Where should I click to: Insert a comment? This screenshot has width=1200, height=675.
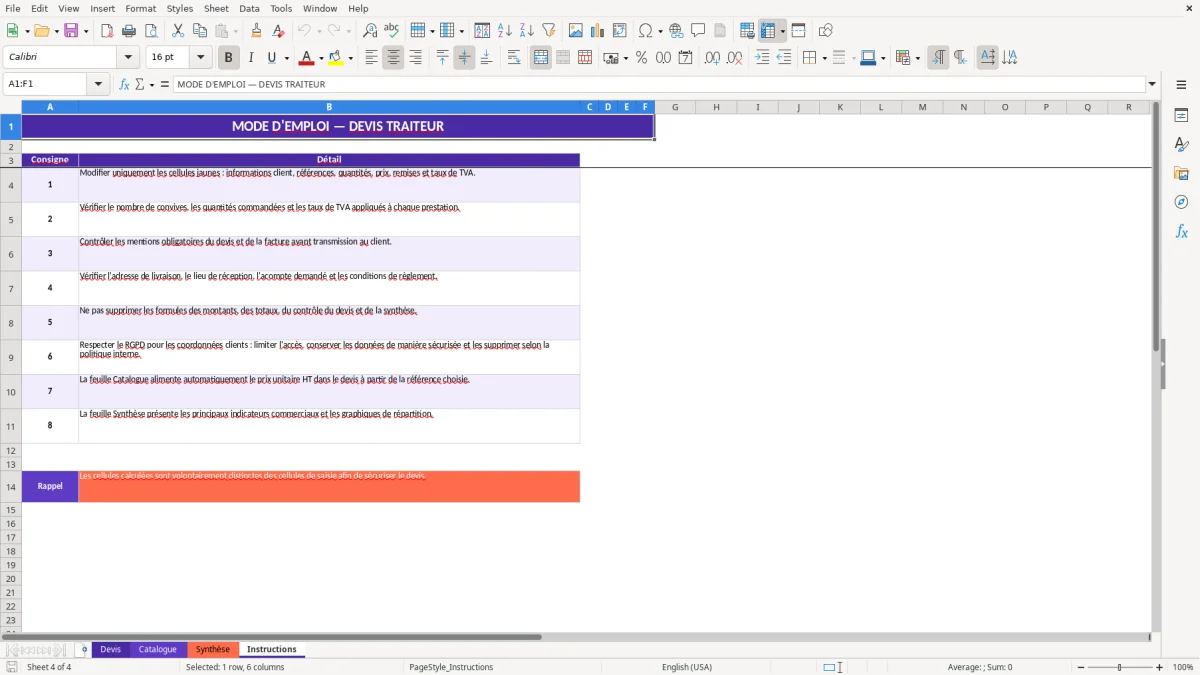pyautogui.click(x=699, y=31)
